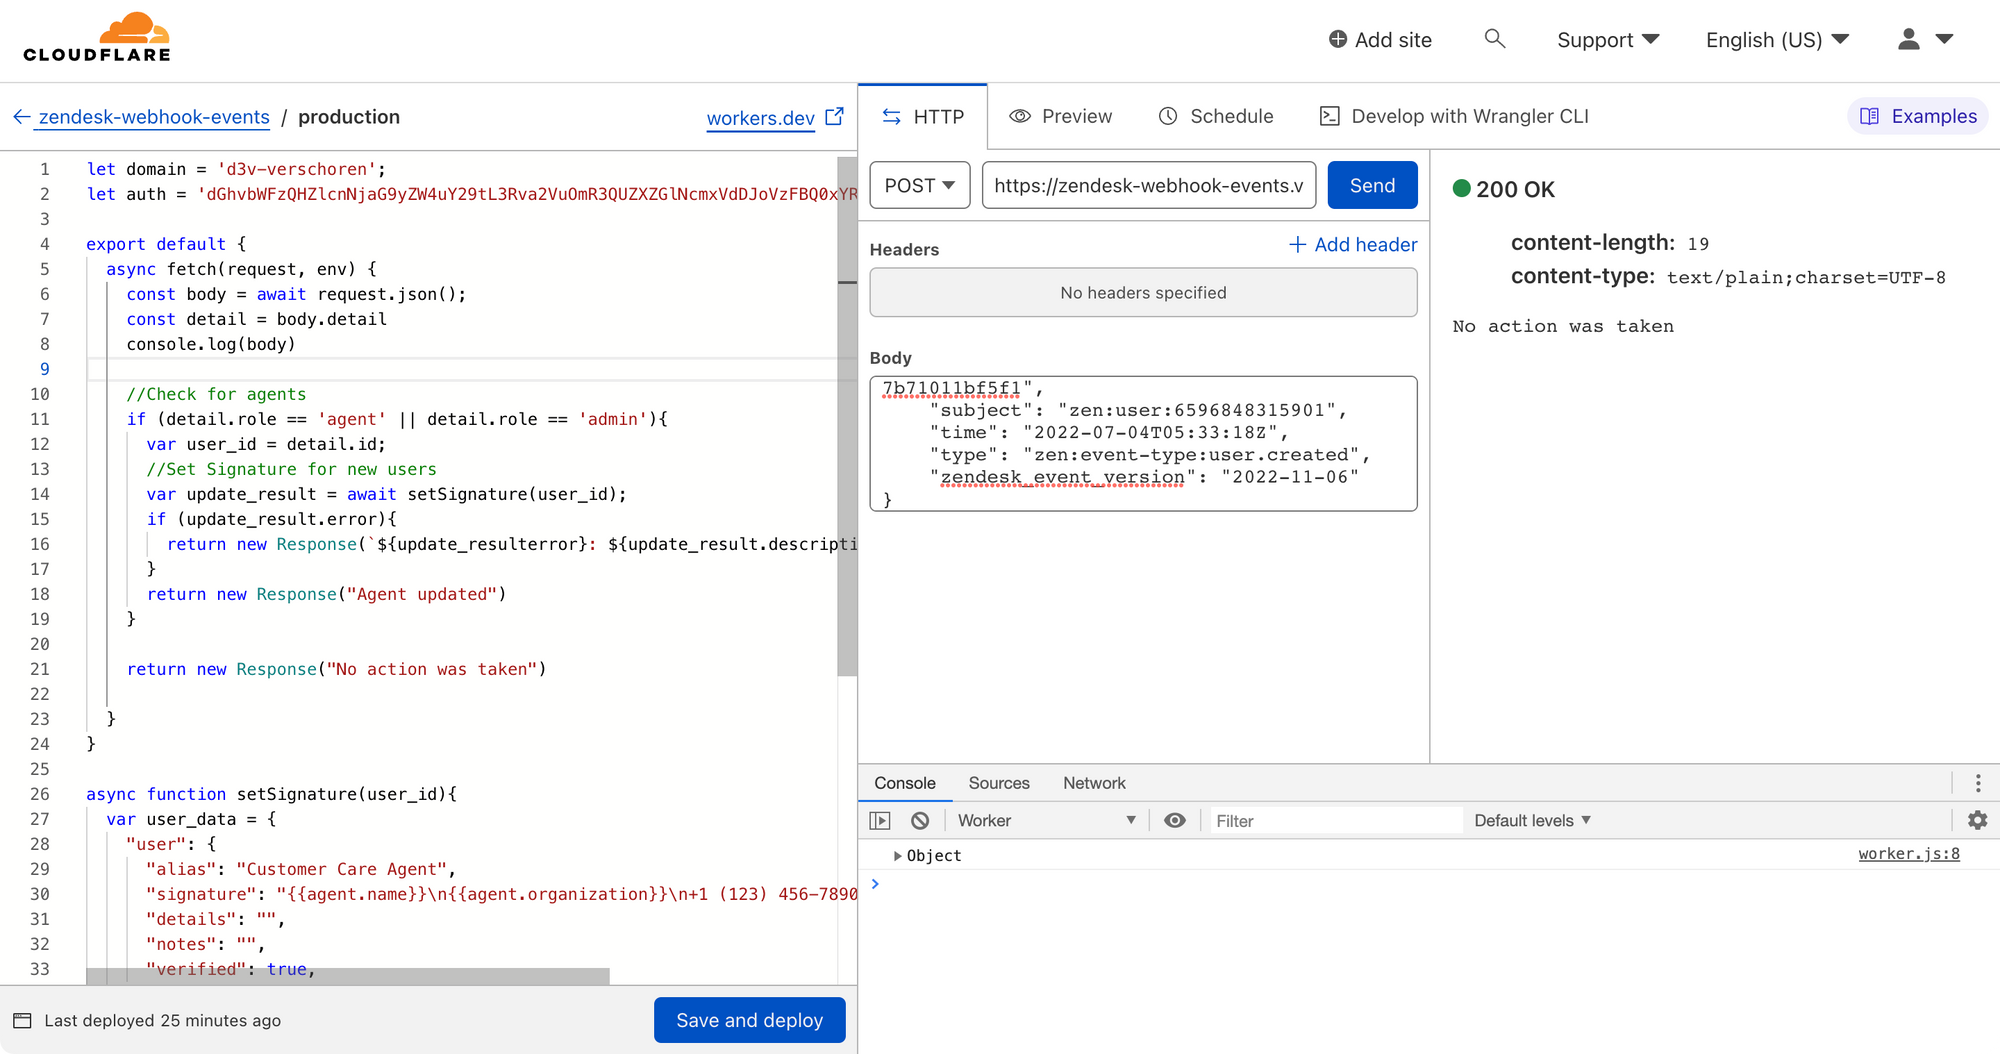Image resolution: width=2000 pixels, height=1054 pixels.
Task: Open worker.js:8 source link
Action: tap(1909, 853)
